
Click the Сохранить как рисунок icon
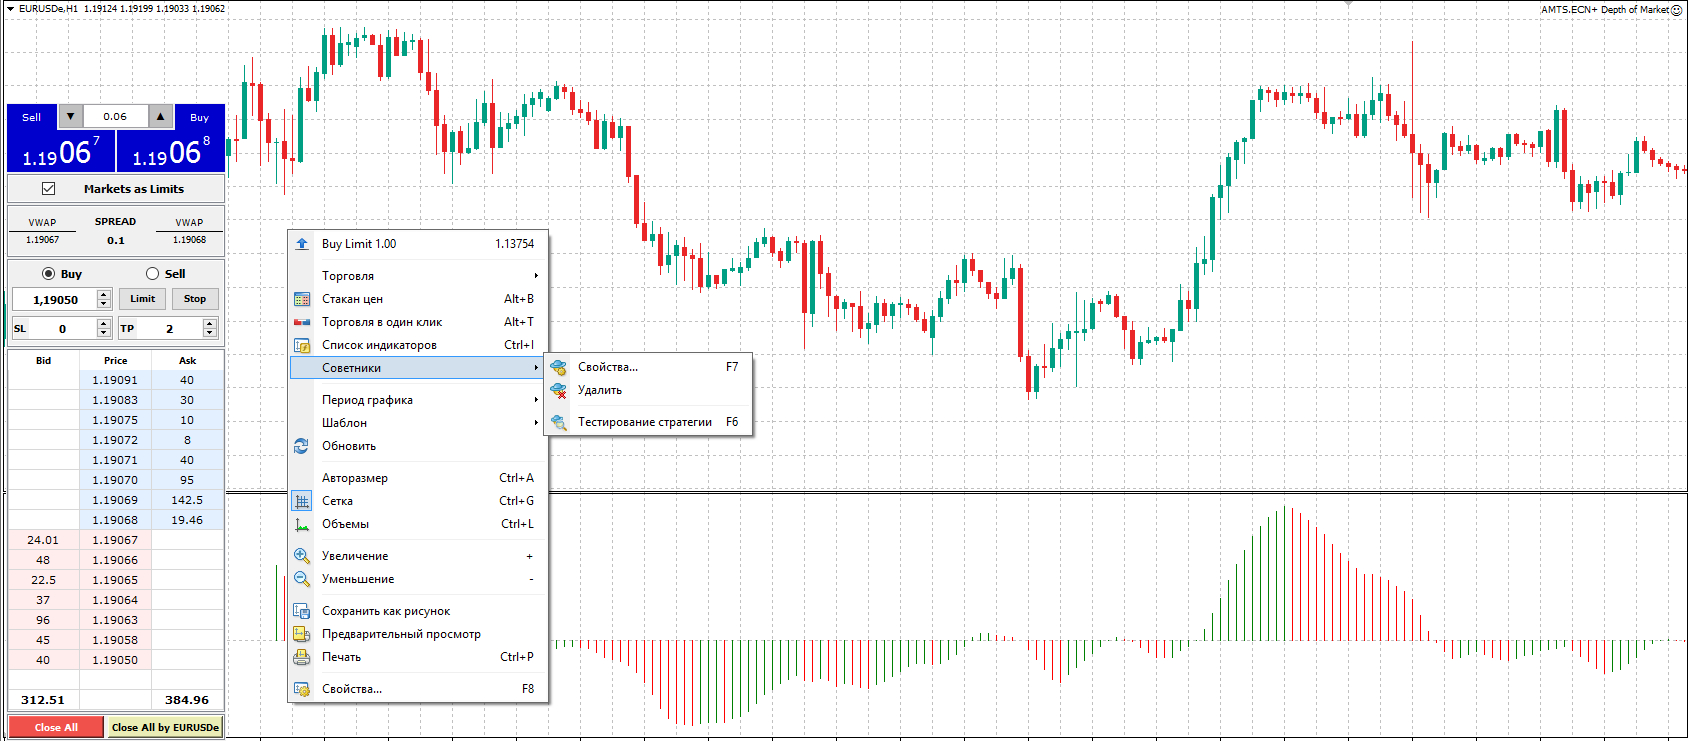[x=302, y=611]
